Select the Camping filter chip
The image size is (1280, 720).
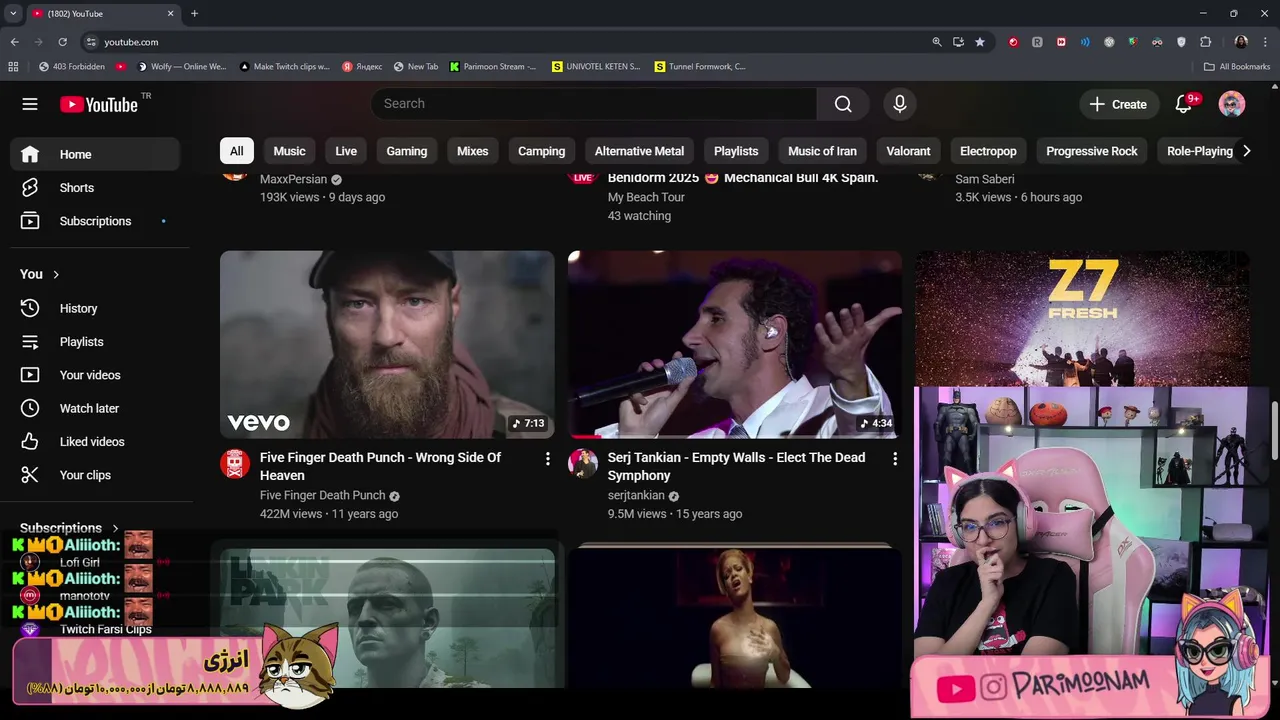point(541,151)
